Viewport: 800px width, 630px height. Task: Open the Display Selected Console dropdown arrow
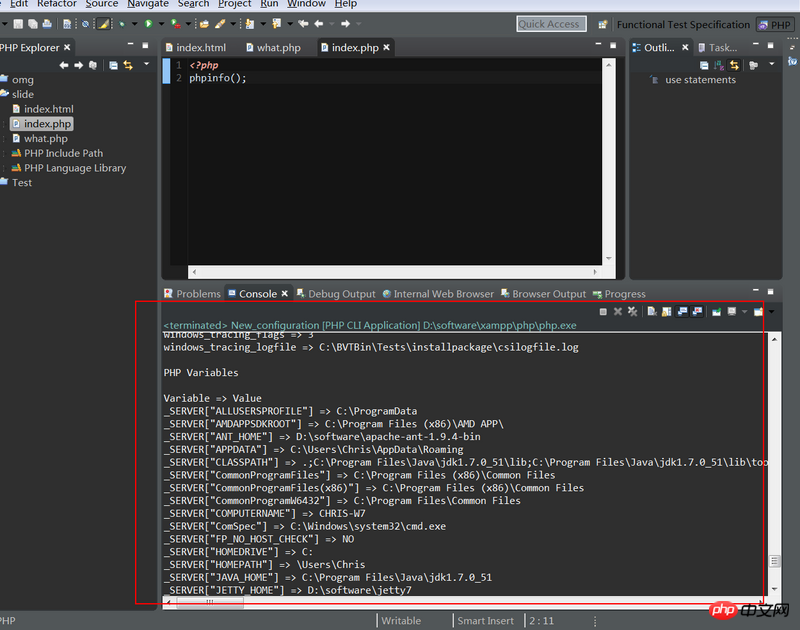[x=744, y=312]
